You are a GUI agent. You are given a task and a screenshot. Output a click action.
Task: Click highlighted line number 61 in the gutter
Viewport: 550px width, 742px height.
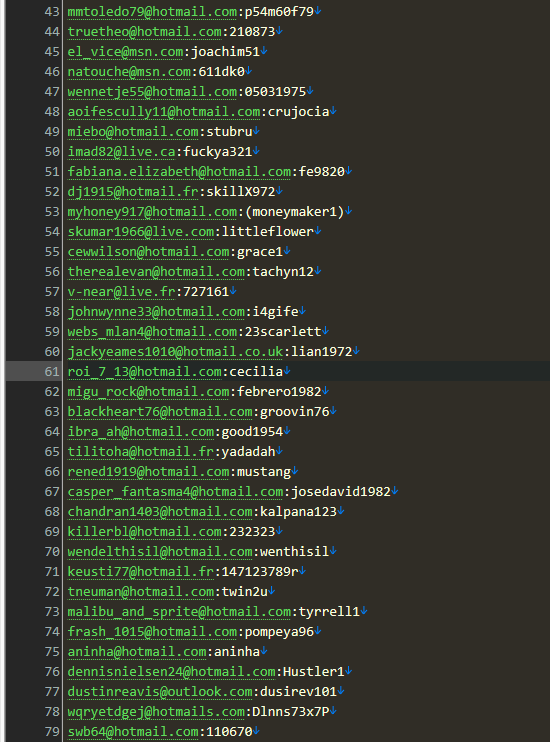point(52,371)
